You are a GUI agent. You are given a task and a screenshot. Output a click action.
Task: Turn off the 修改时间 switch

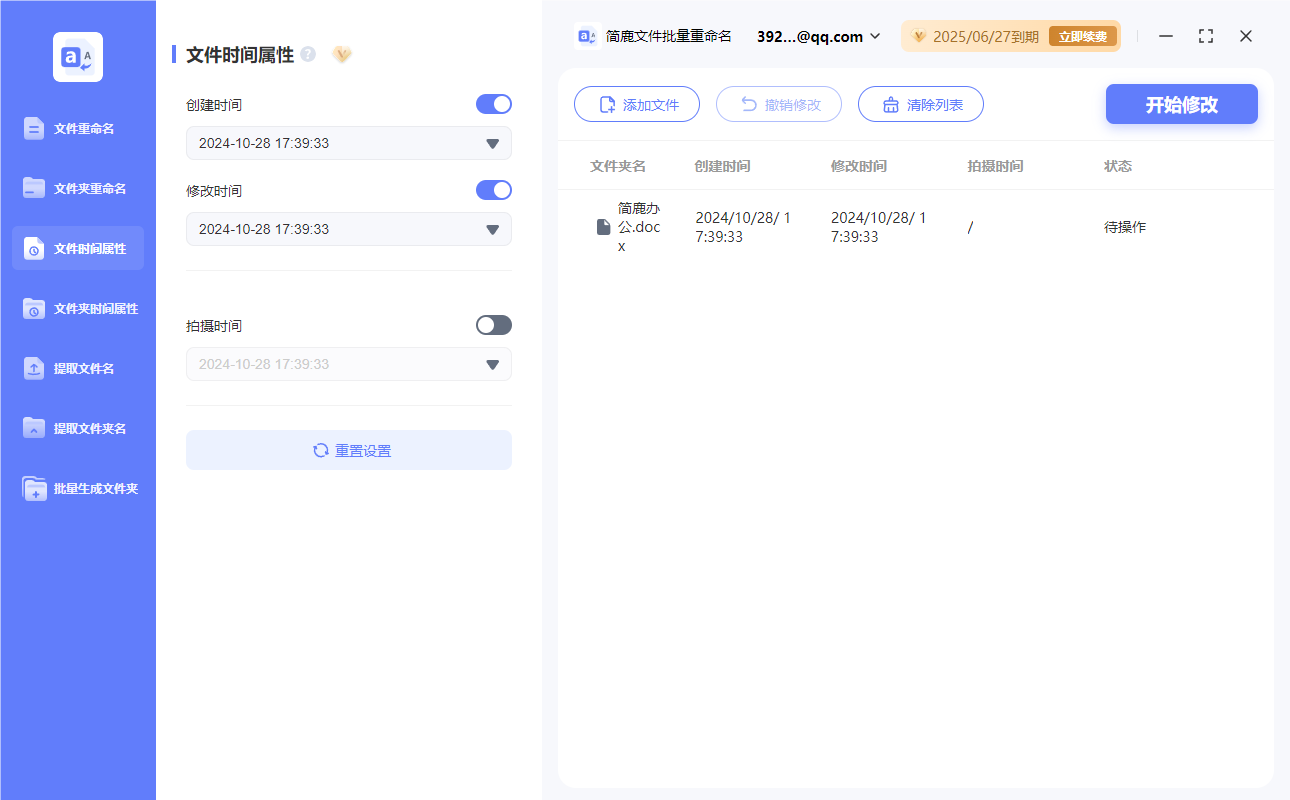pos(493,190)
